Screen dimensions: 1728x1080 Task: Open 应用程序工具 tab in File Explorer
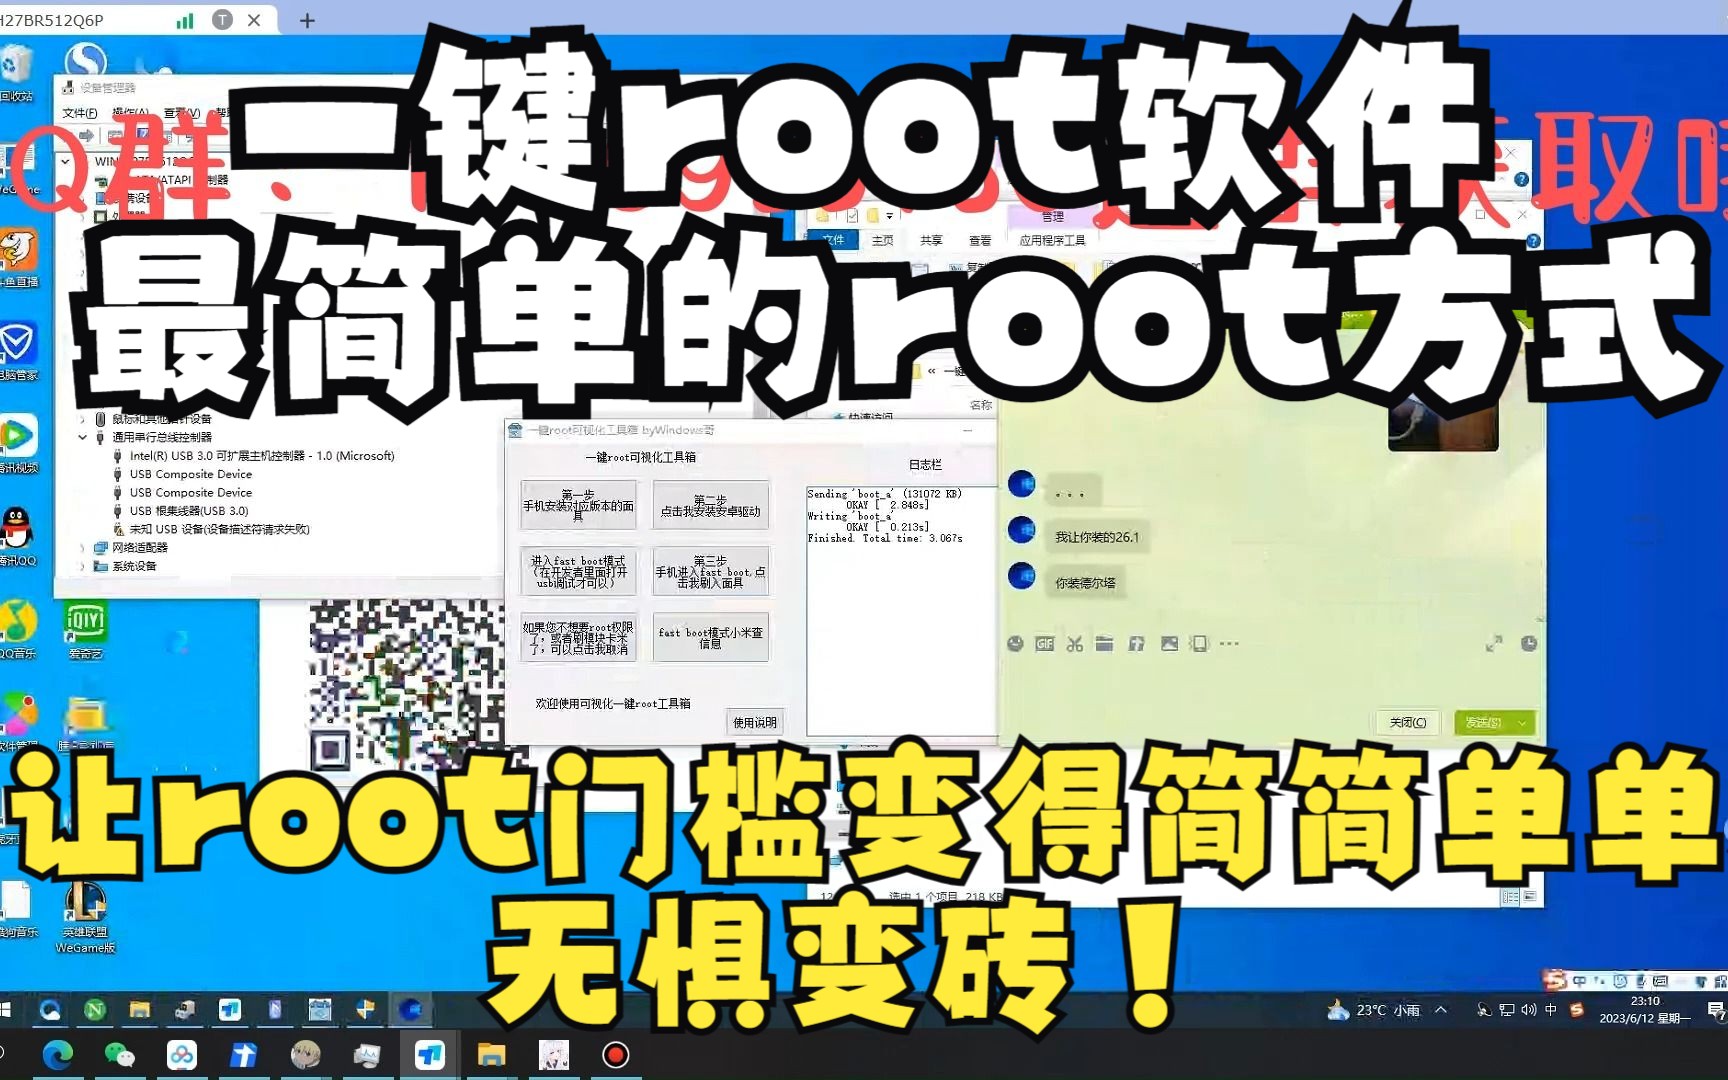coord(1052,240)
